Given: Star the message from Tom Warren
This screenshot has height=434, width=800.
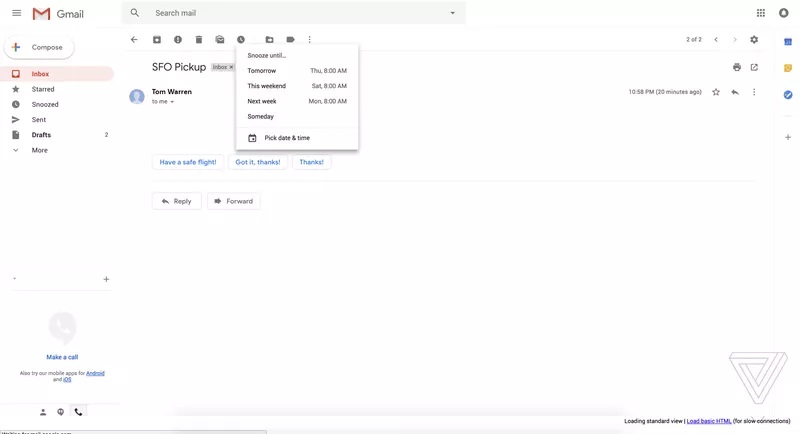Looking at the screenshot, I should click(x=716, y=92).
